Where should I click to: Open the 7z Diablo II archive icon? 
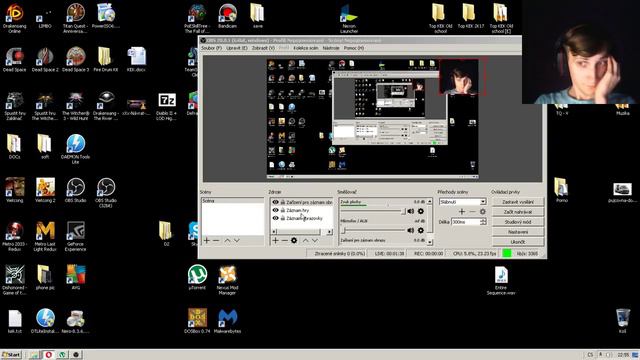click(167, 106)
